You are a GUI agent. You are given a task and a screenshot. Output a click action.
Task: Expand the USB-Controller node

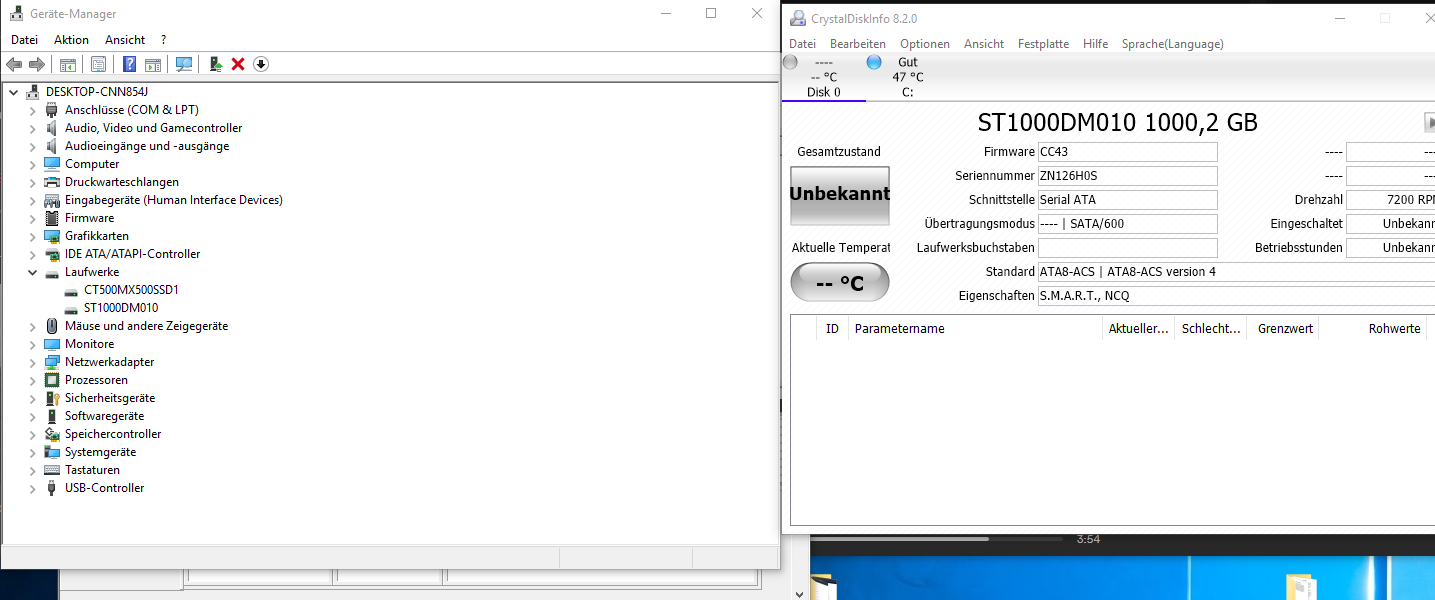[x=33, y=488]
